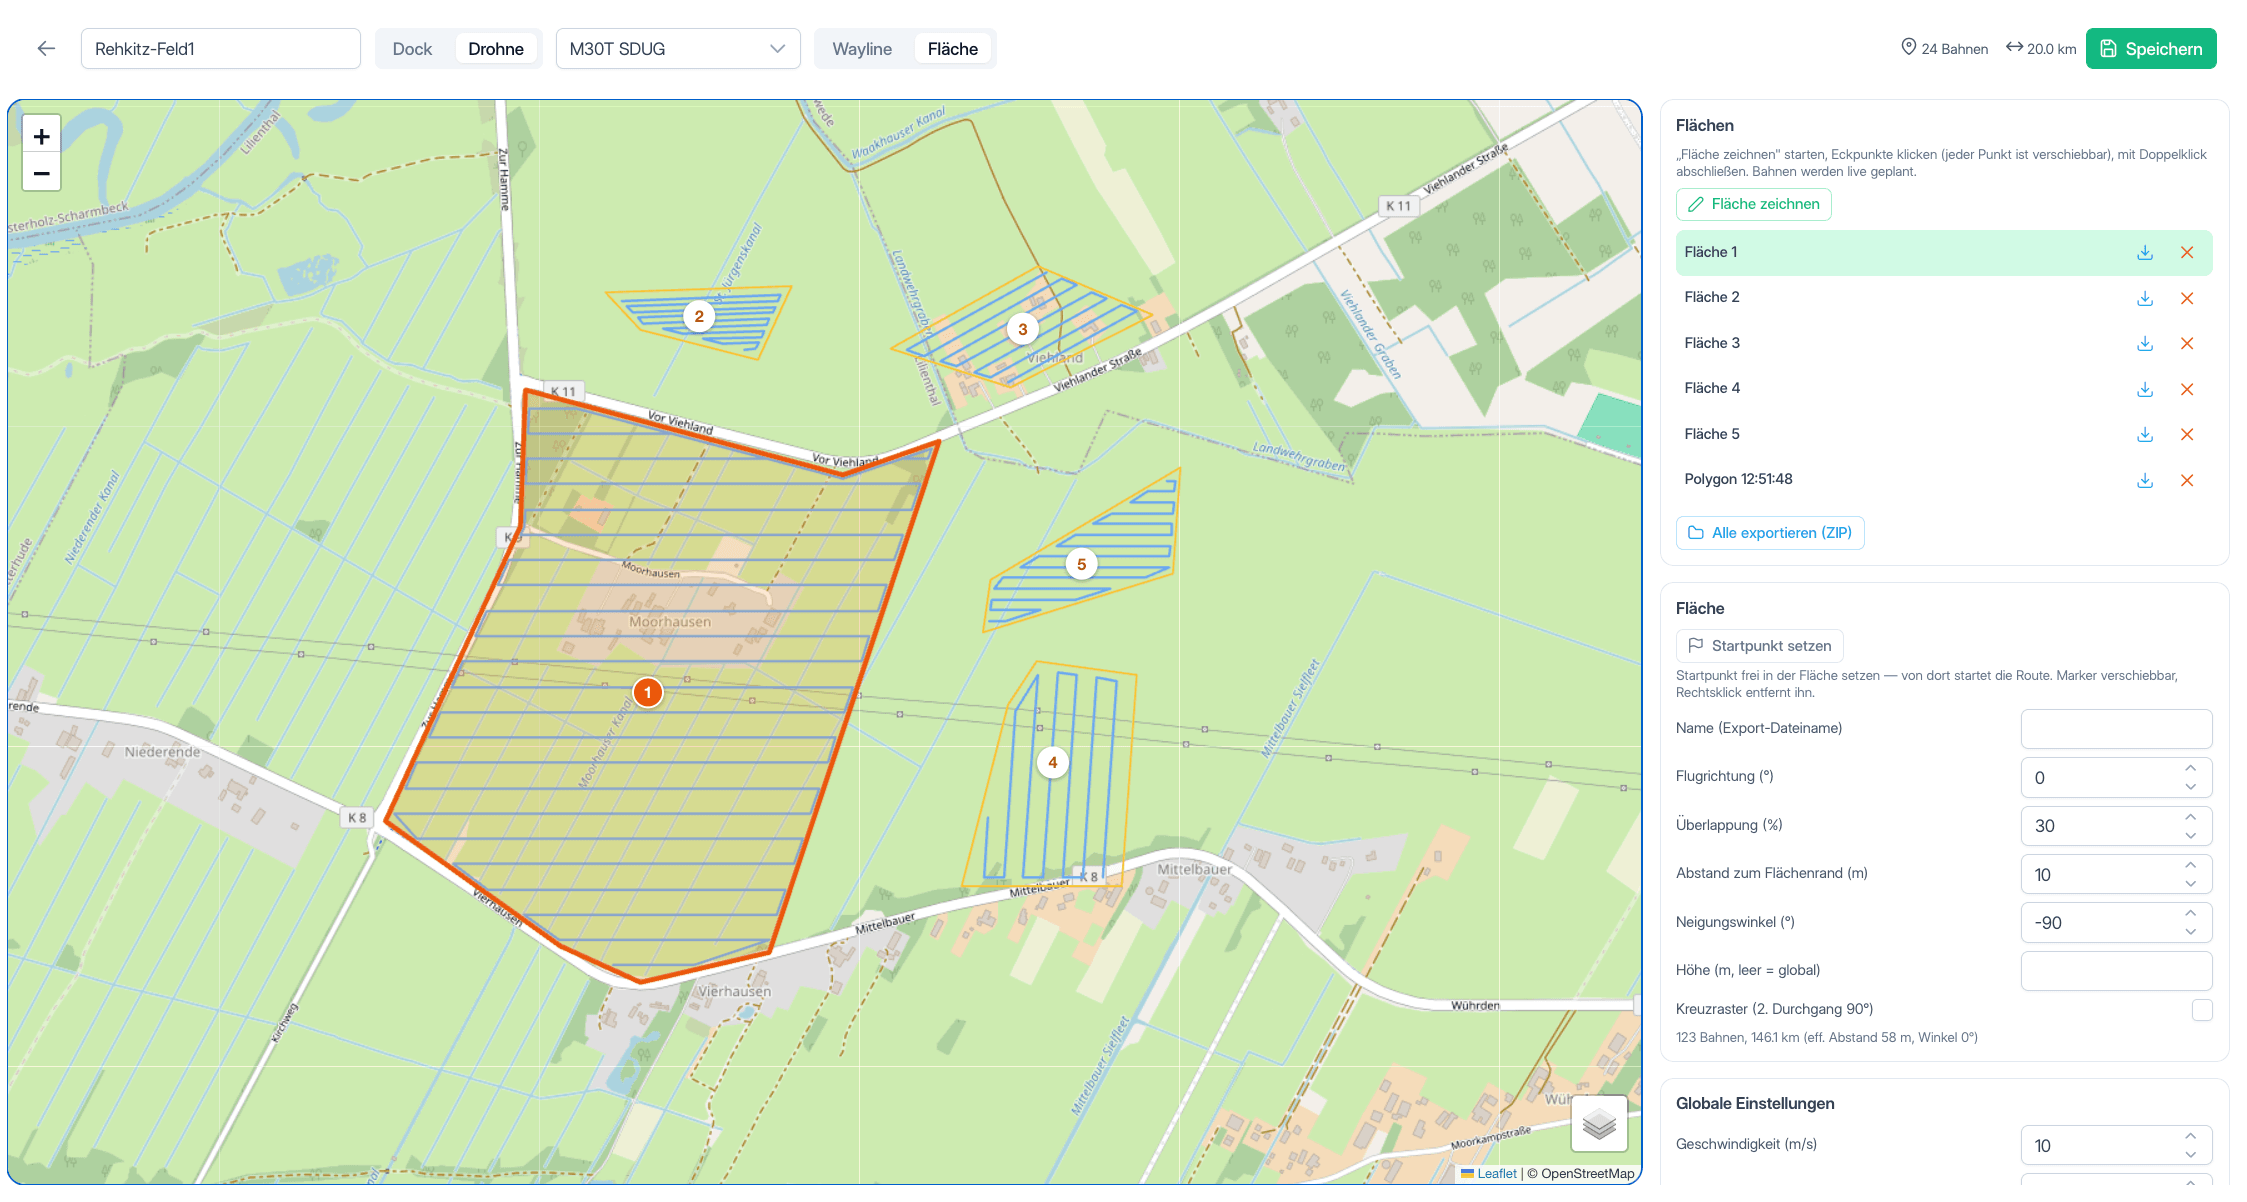Switch to Dock mode
This screenshot has width=2247, height=1202.
point(412,49)
